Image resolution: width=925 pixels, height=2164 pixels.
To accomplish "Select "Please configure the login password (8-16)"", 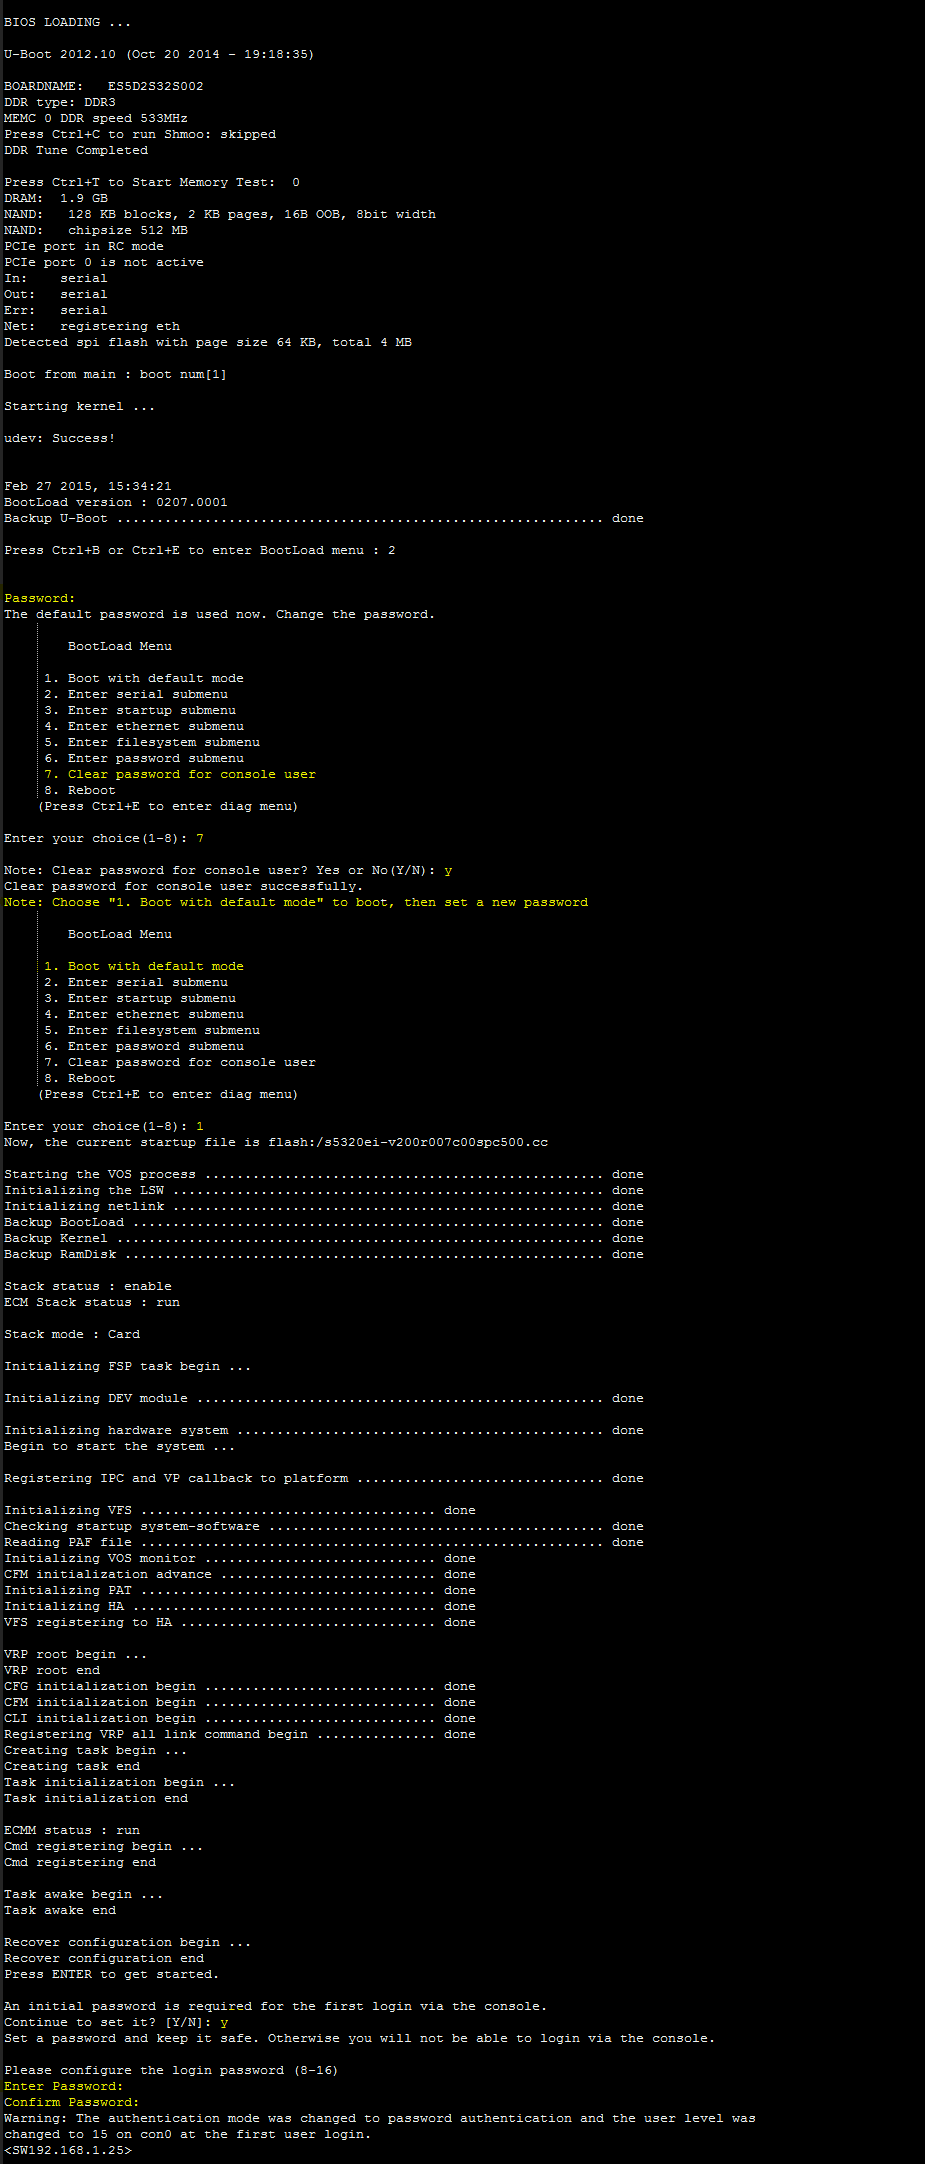I will 172,2070.
